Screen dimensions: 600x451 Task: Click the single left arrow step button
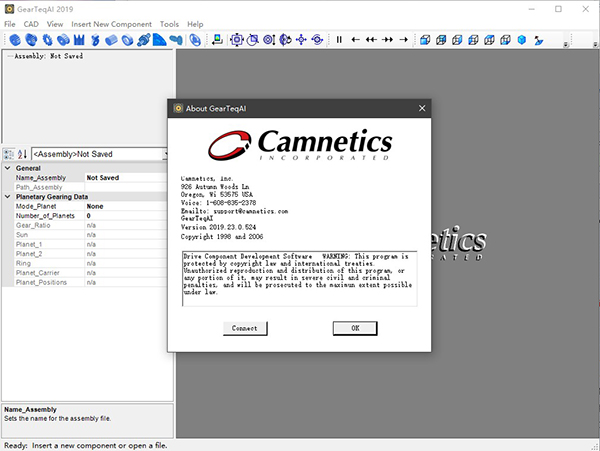[356, 40]
